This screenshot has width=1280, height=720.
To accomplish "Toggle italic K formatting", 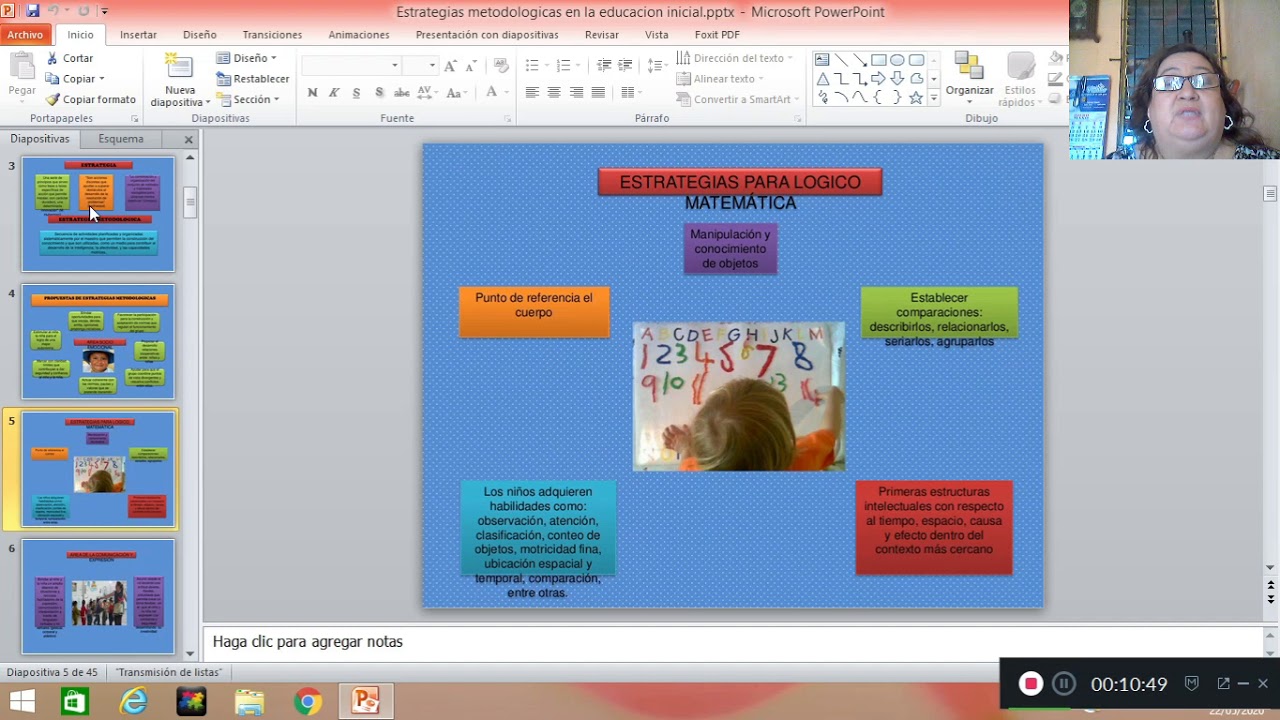I will coord(334,92).
